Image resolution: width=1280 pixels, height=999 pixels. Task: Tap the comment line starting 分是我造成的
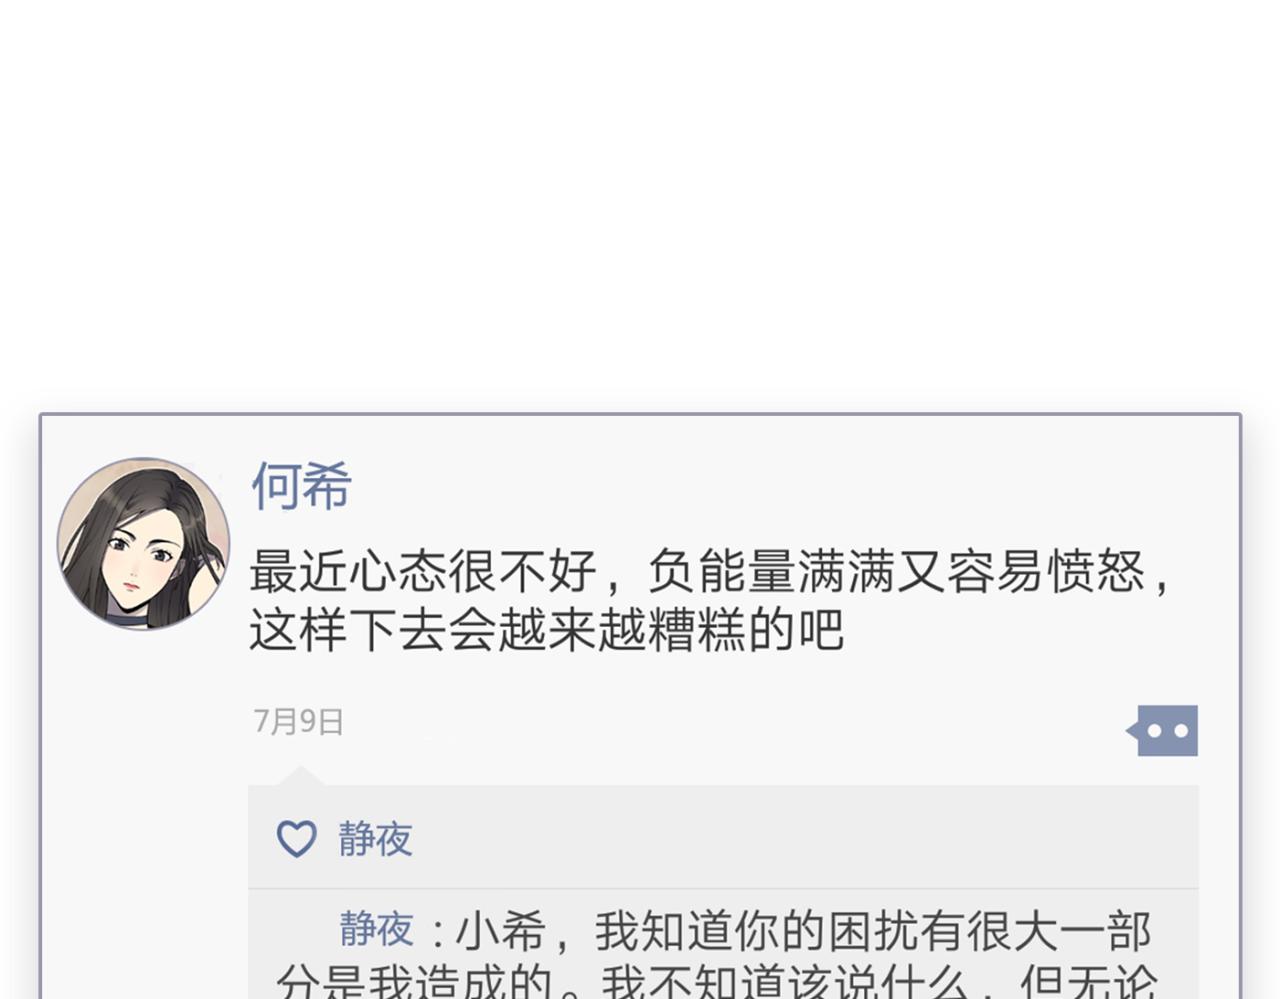716,982
